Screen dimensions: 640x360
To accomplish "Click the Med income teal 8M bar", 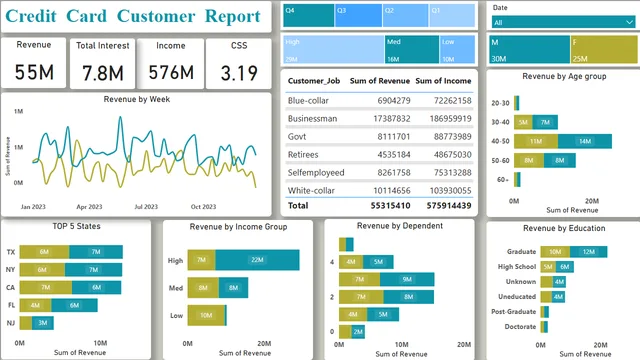I will (233, 288).
